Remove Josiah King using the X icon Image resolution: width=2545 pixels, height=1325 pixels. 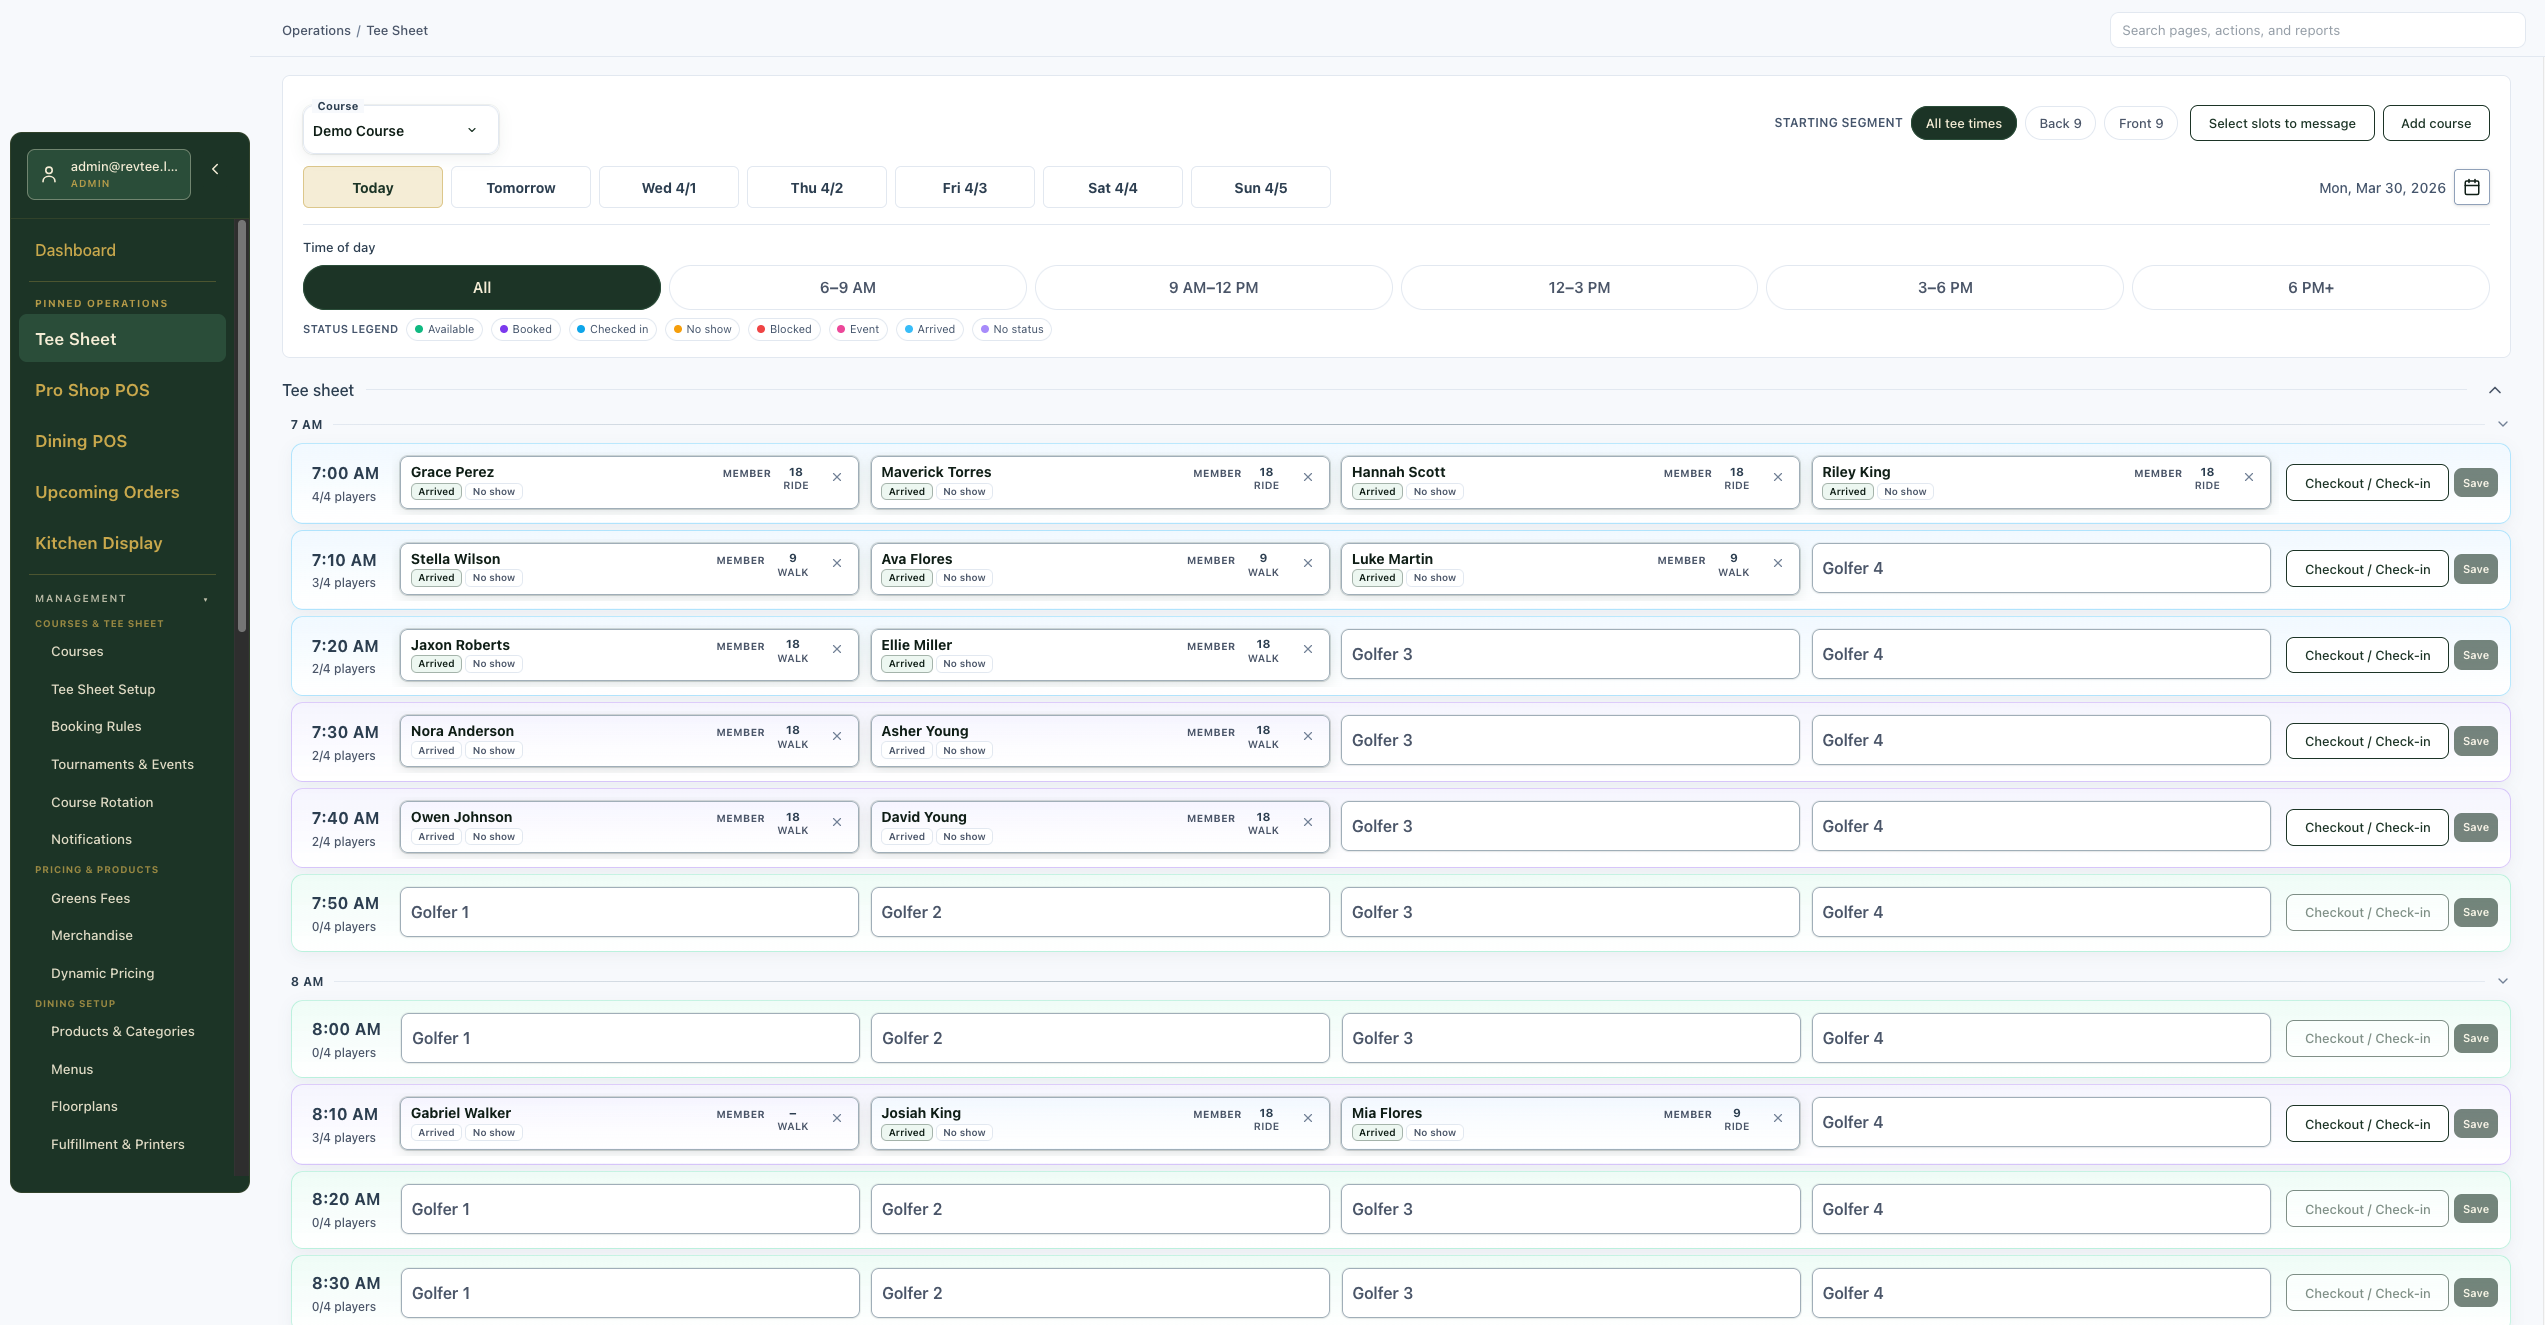click(x=1308, y=1119)
